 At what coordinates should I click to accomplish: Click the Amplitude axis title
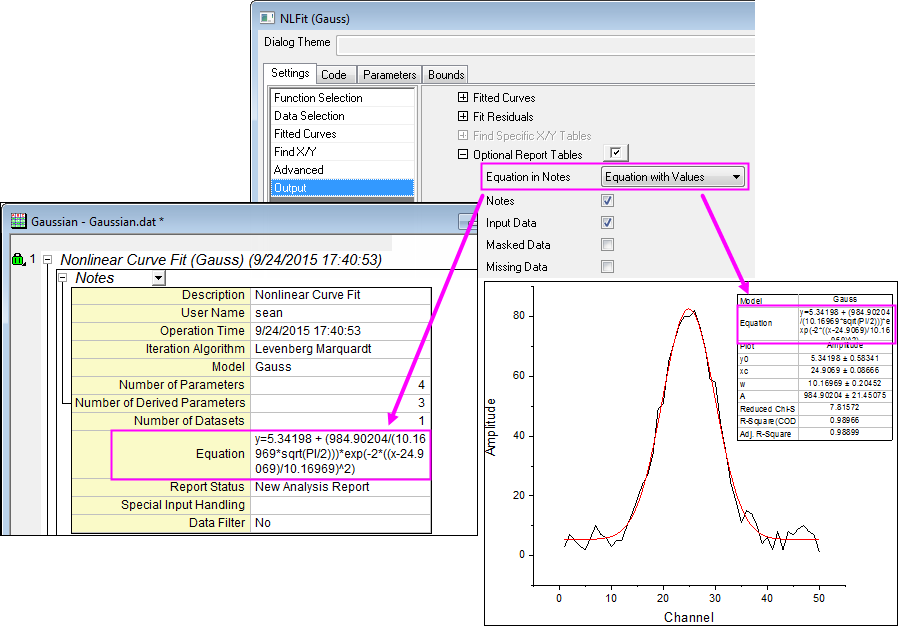491,427
